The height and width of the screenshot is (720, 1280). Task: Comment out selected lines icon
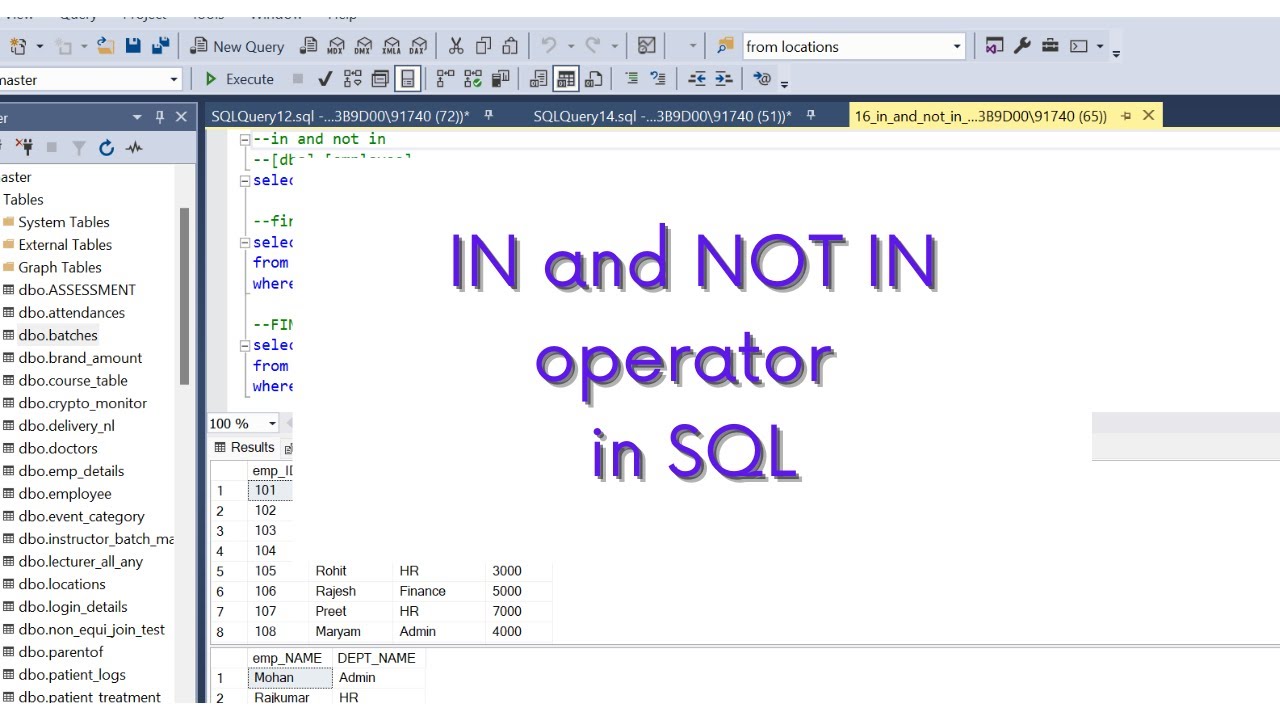(631, 79)
